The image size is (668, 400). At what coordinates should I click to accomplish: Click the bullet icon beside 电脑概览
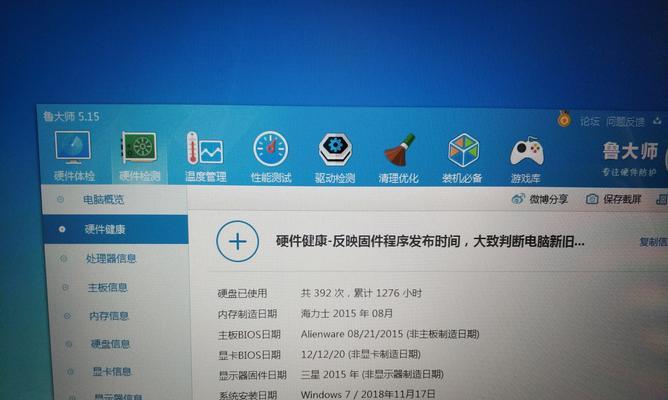pos(60,199)
